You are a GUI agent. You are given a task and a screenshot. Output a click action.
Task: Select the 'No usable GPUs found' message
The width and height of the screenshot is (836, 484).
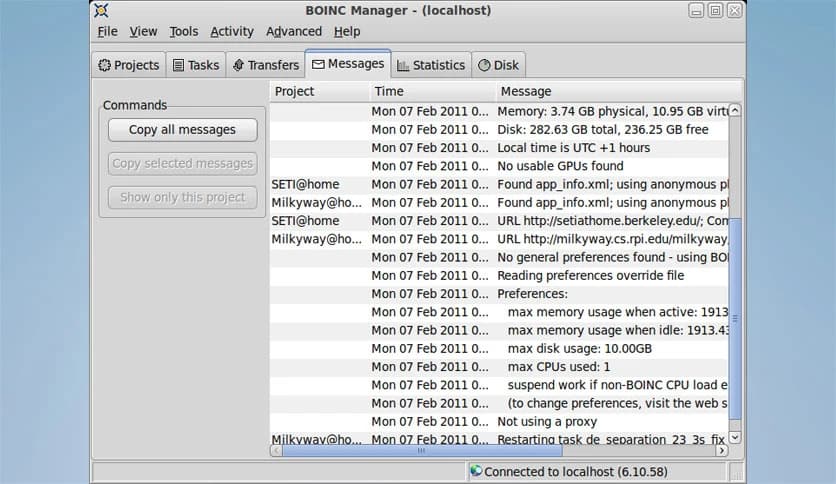coord(499,166)
